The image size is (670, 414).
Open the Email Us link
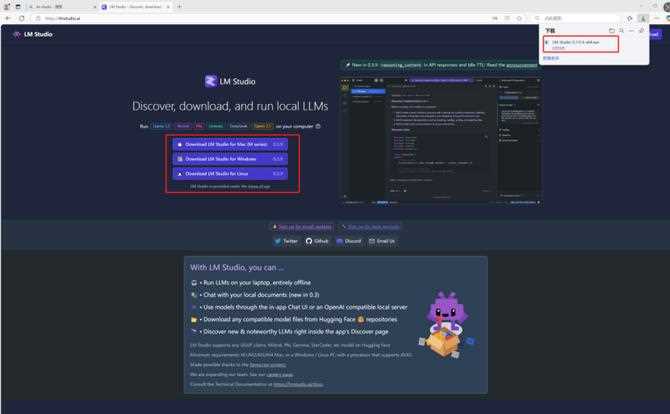tap(382, 241)
